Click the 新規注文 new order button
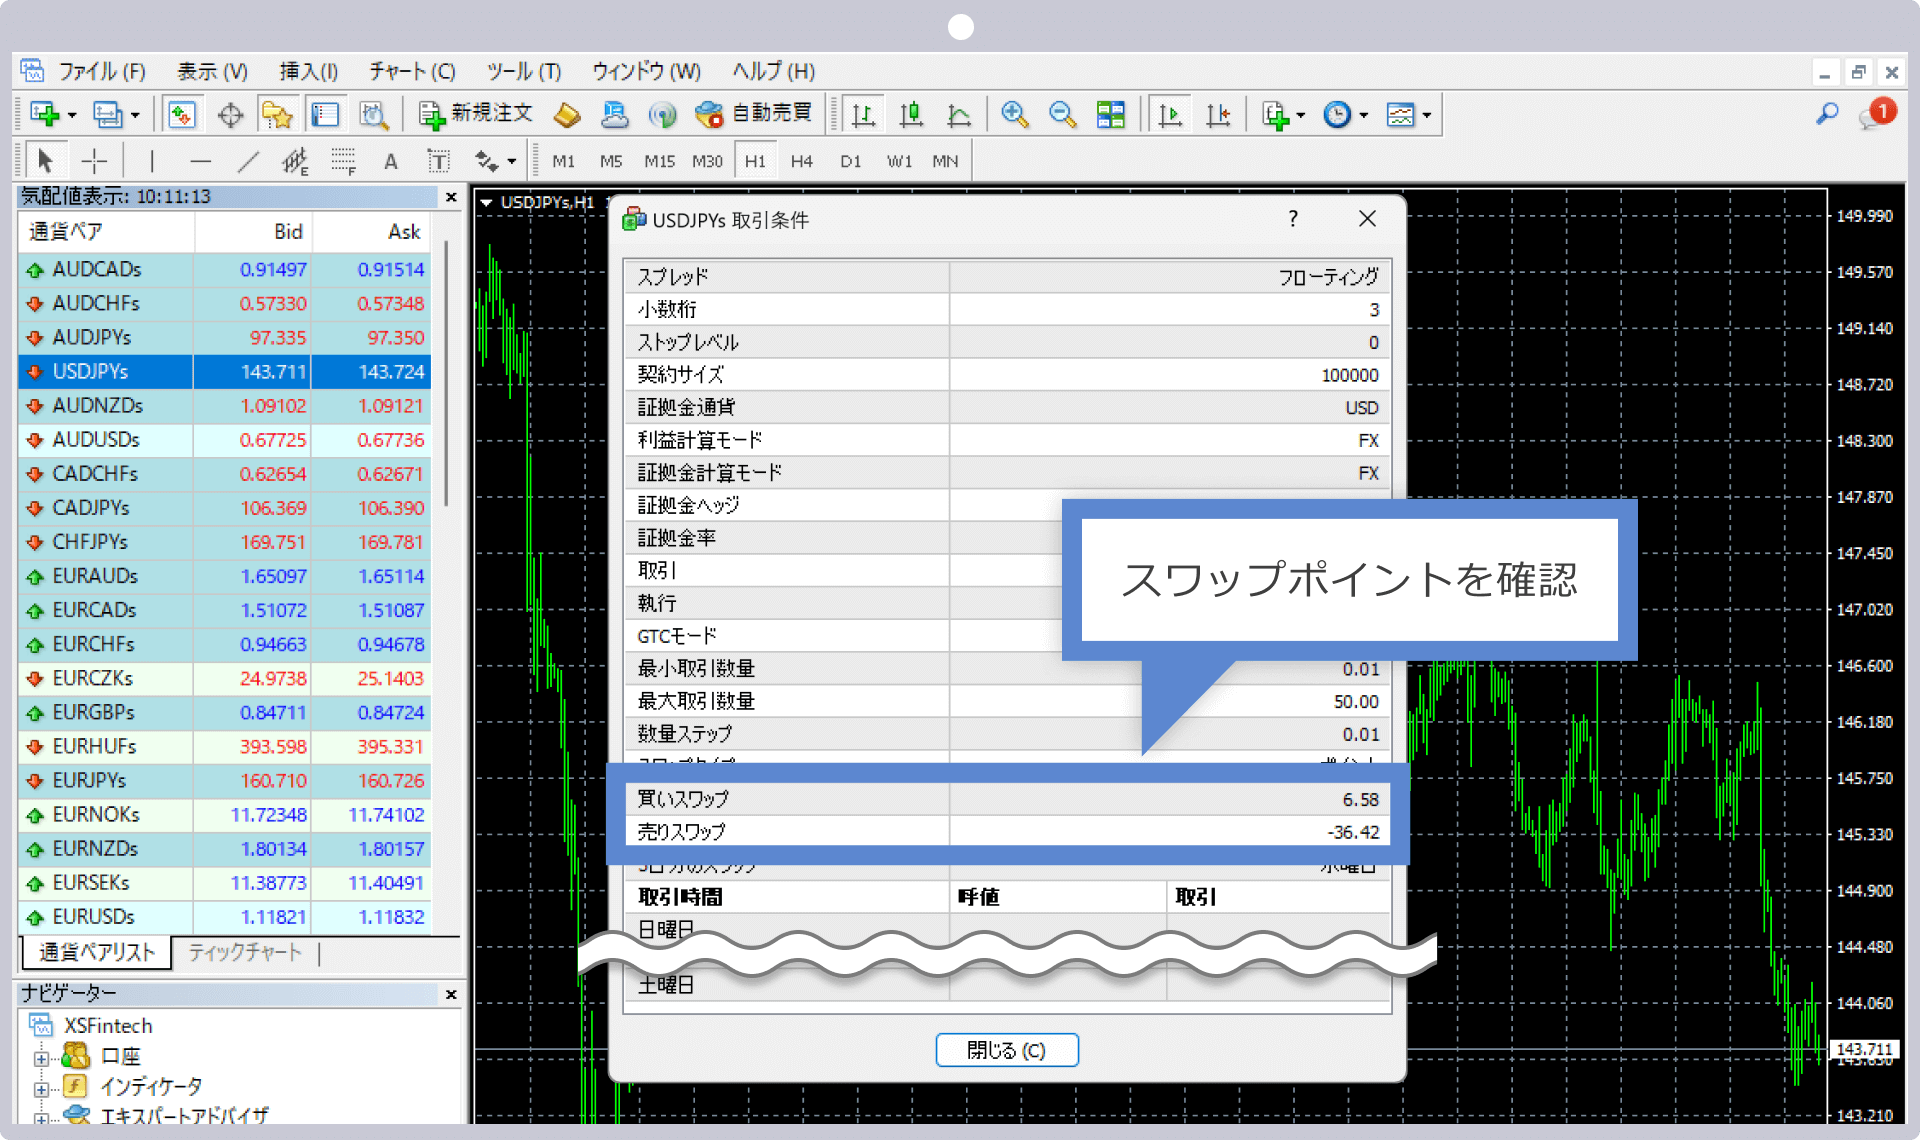Screen dimensions: 1920x1140 (476, 114)
